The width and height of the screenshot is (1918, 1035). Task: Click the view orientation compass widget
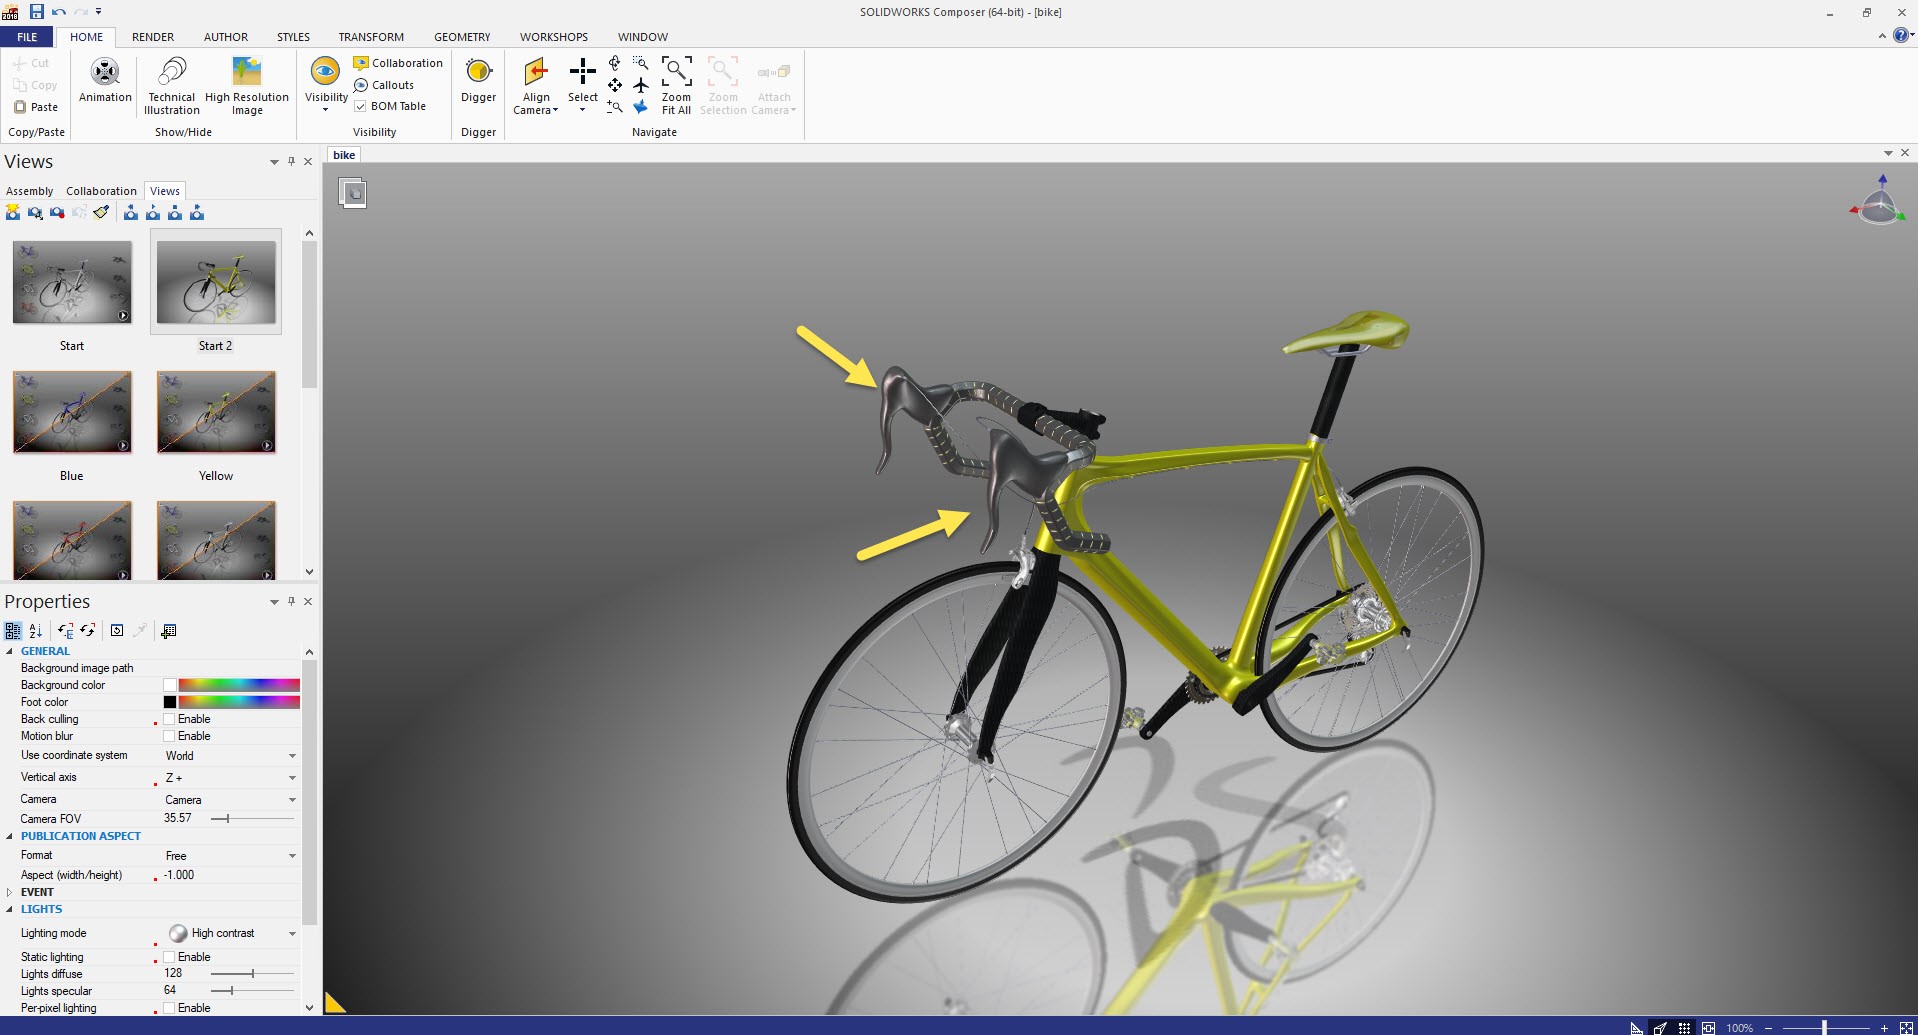[x=1878, y=203]
